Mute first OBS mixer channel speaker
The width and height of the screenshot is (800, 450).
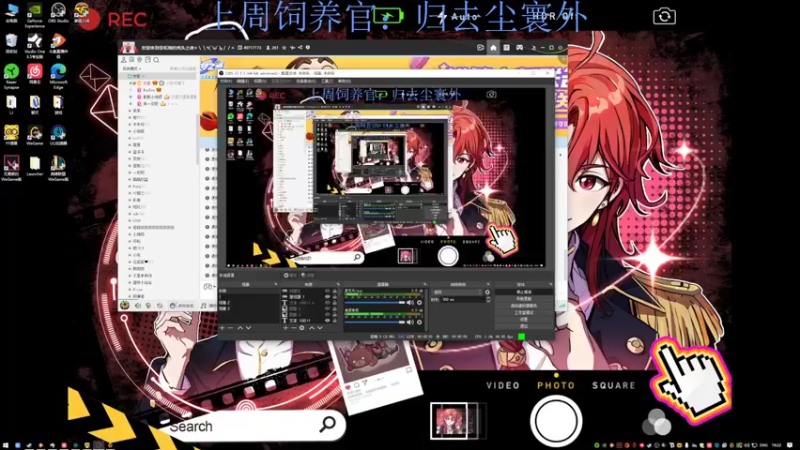pos(410,303)
